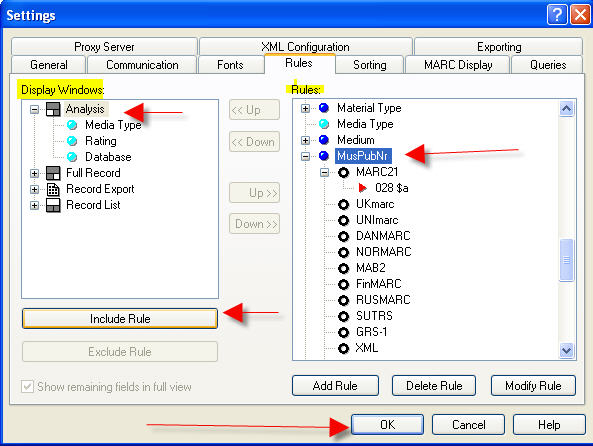Select the blue MusPubNr rule bullet

[x=324, y=155]
